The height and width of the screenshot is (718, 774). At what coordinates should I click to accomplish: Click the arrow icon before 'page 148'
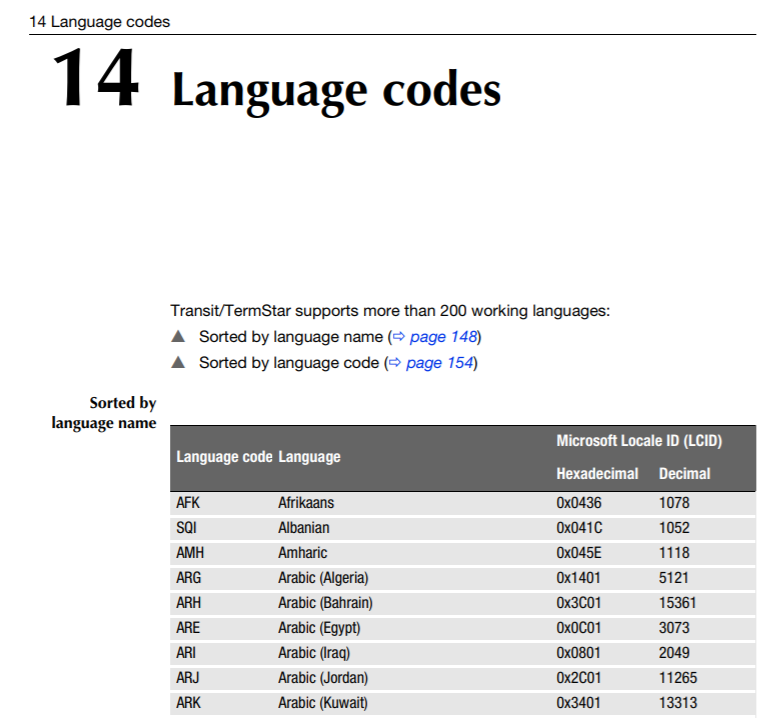click(399, 337)
